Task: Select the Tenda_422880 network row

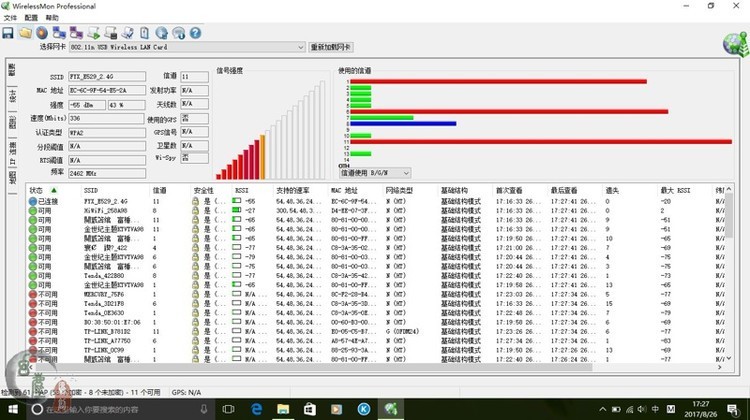Action: tap(376, 276)
